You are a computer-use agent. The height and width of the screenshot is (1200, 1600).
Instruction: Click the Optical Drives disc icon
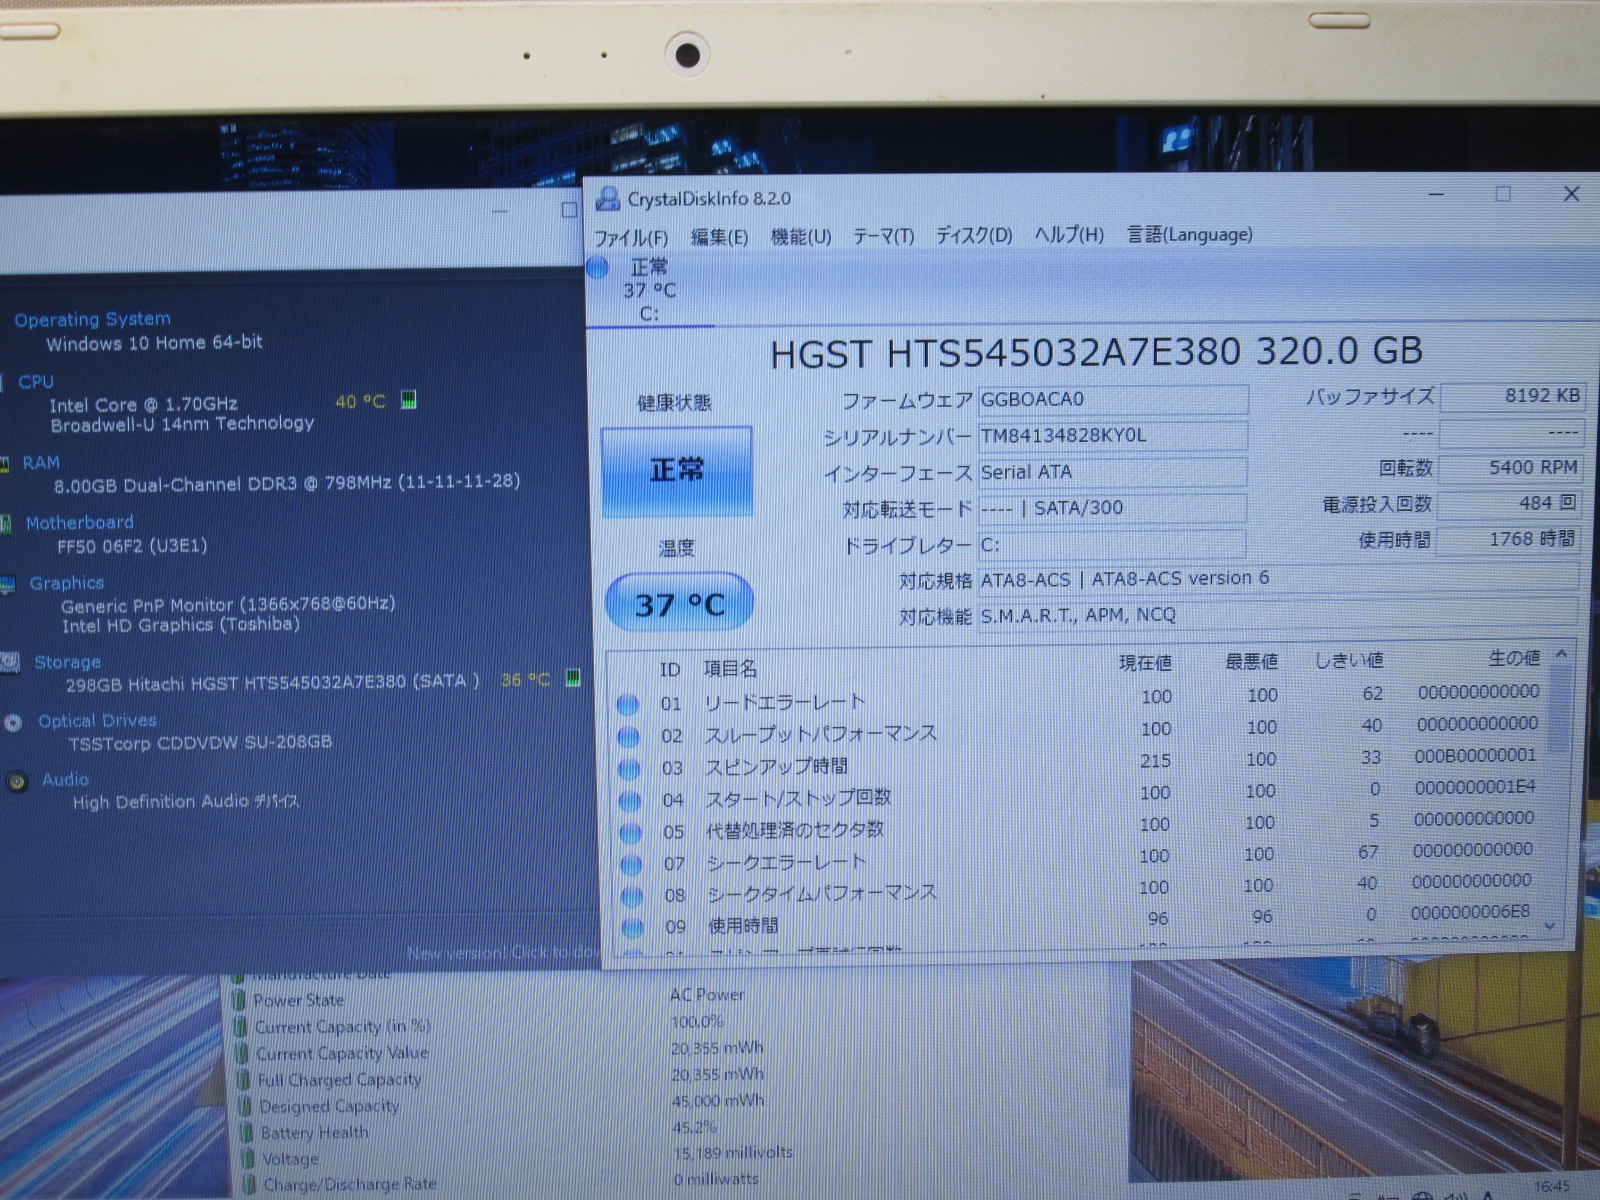coord(14,722)
